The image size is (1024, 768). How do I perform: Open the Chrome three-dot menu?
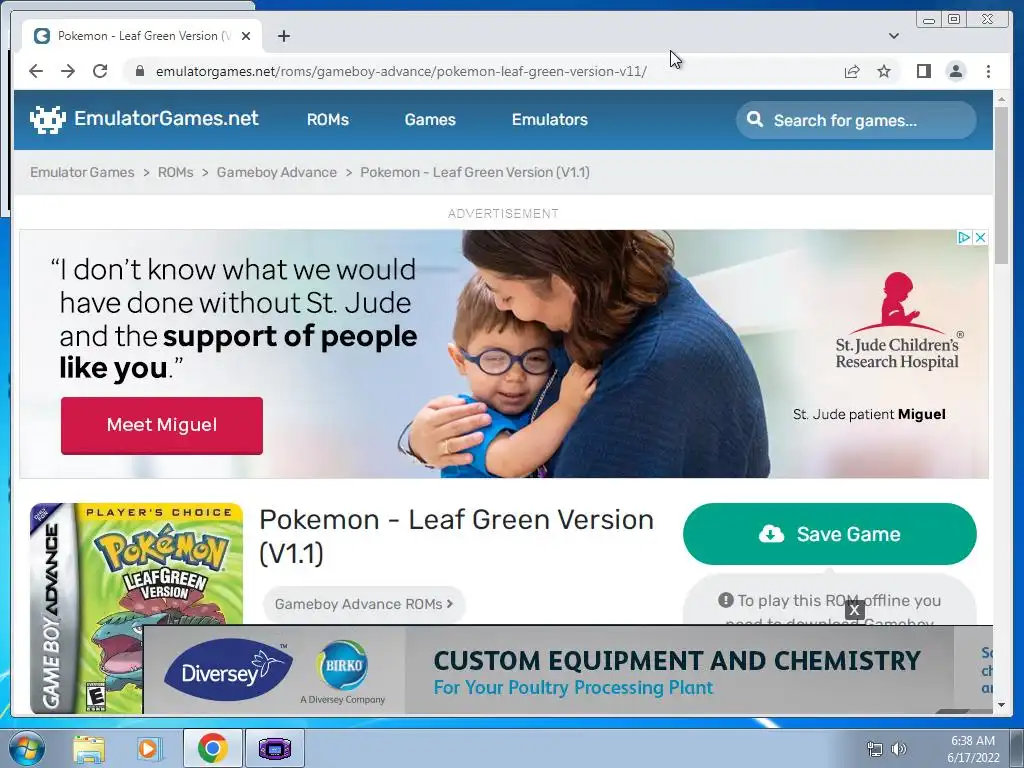pos(988,71)
